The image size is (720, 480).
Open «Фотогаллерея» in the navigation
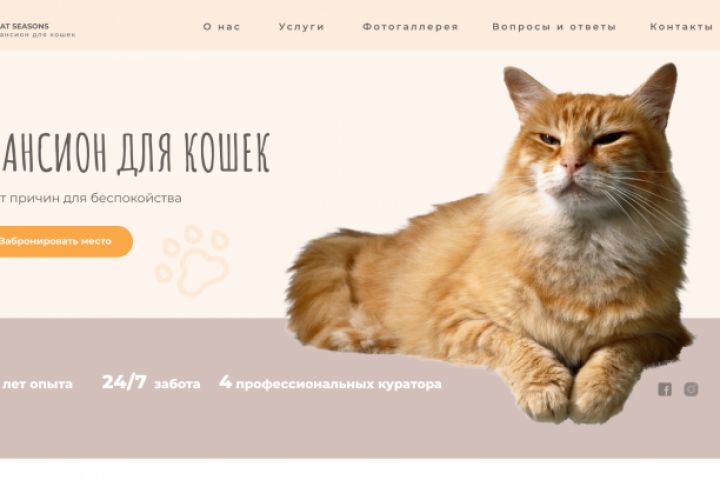(411, 27)
